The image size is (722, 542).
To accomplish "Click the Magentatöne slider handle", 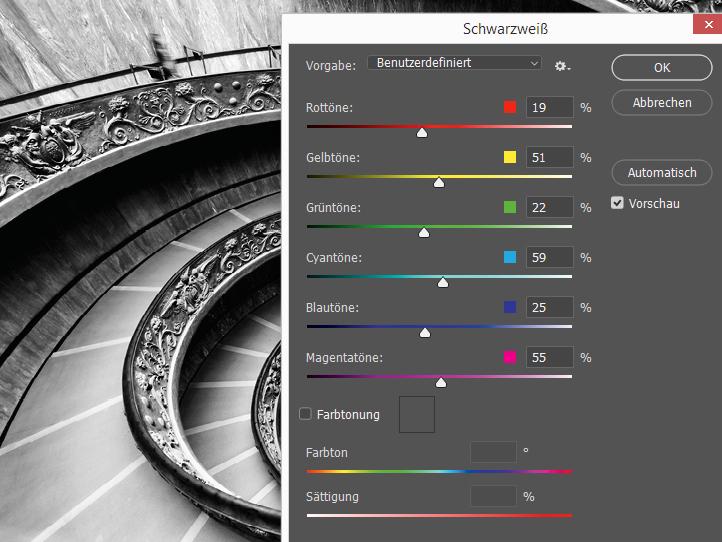I will (x=441, y=383).
